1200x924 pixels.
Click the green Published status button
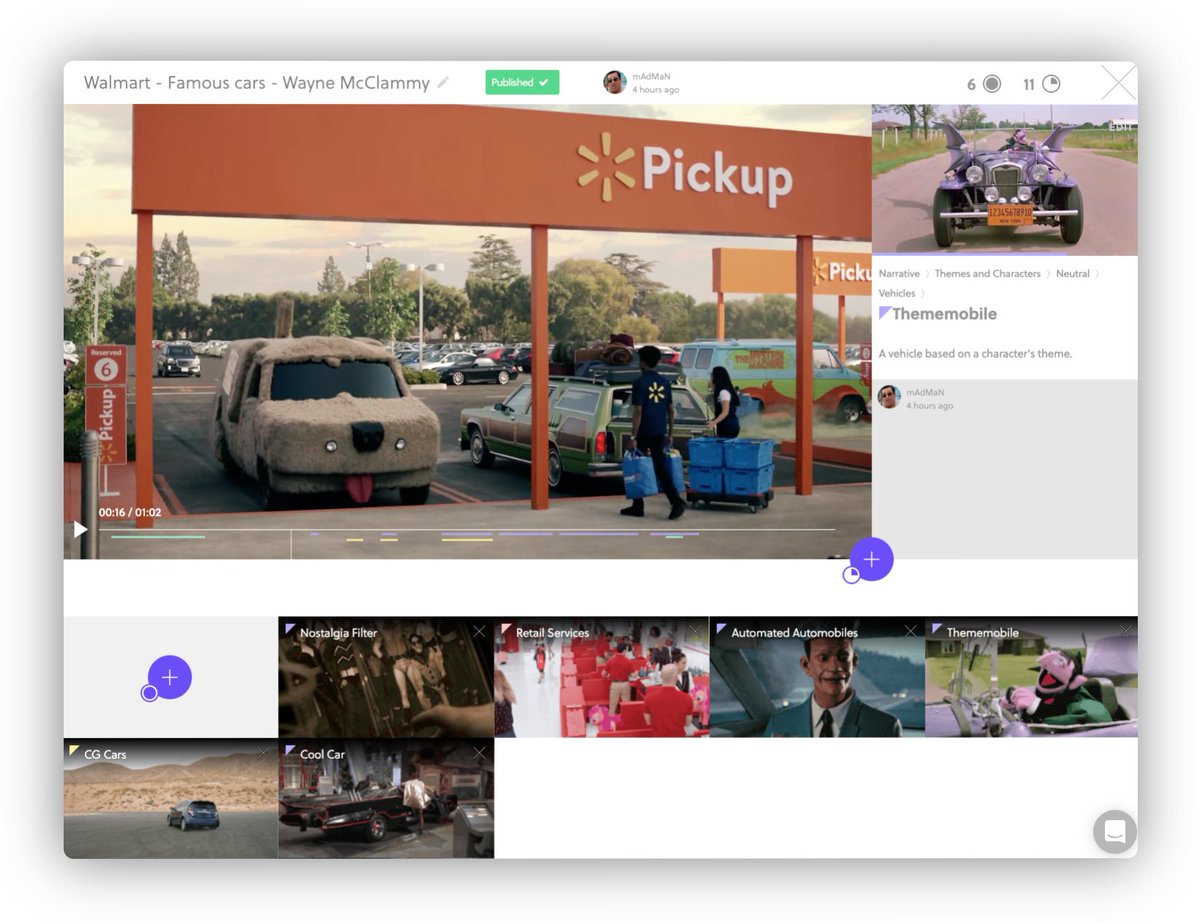522,83
